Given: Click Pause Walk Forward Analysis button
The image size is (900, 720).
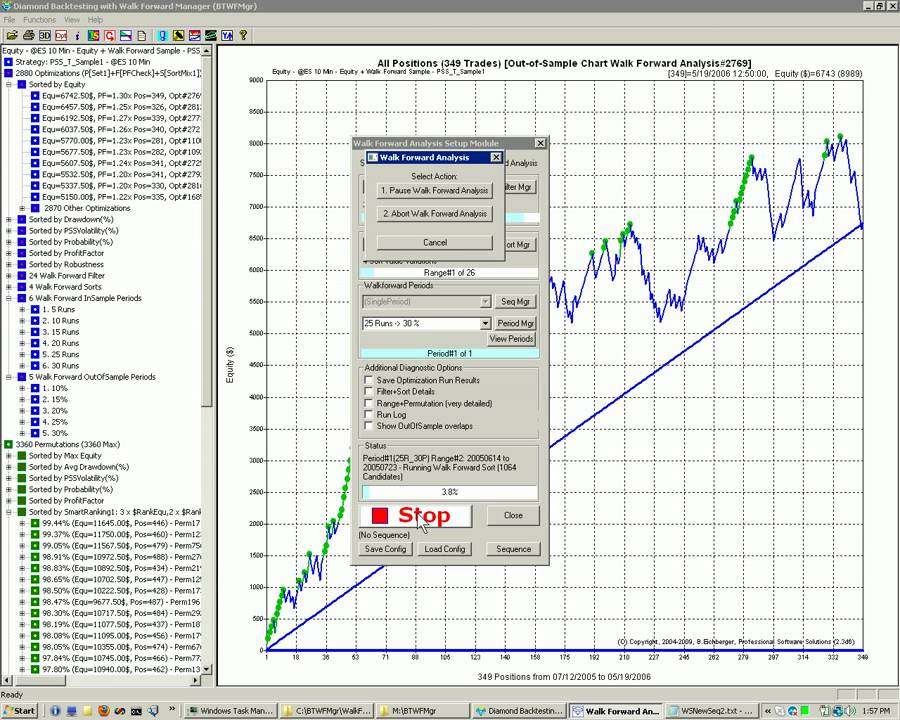Looking at the screenshot, I should click(435, 191).
